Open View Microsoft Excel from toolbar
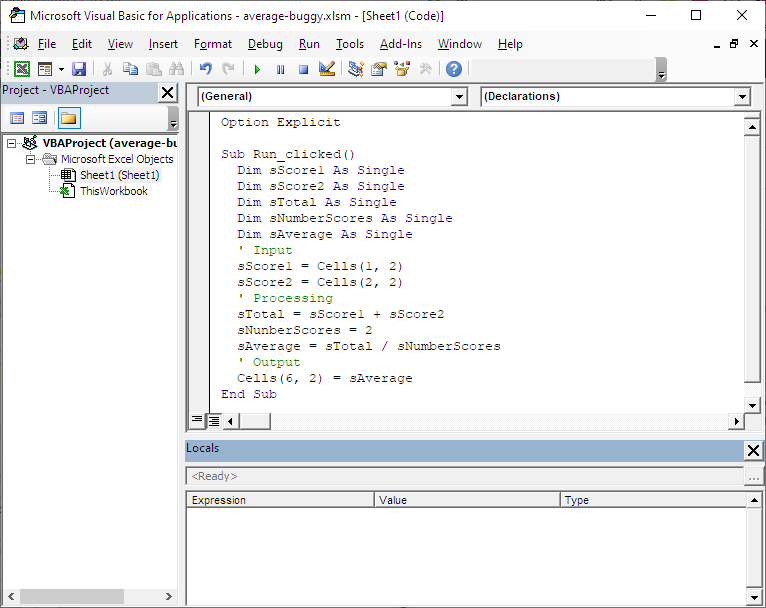 click(21, 69)
